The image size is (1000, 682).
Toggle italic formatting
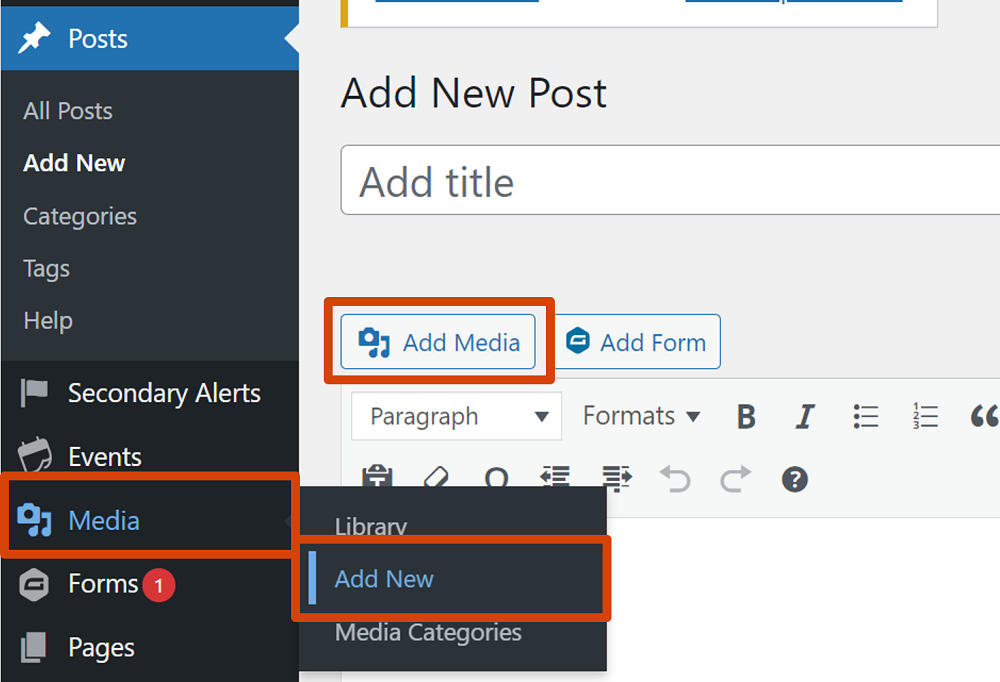pyautogui.click(x=805, y=417)
